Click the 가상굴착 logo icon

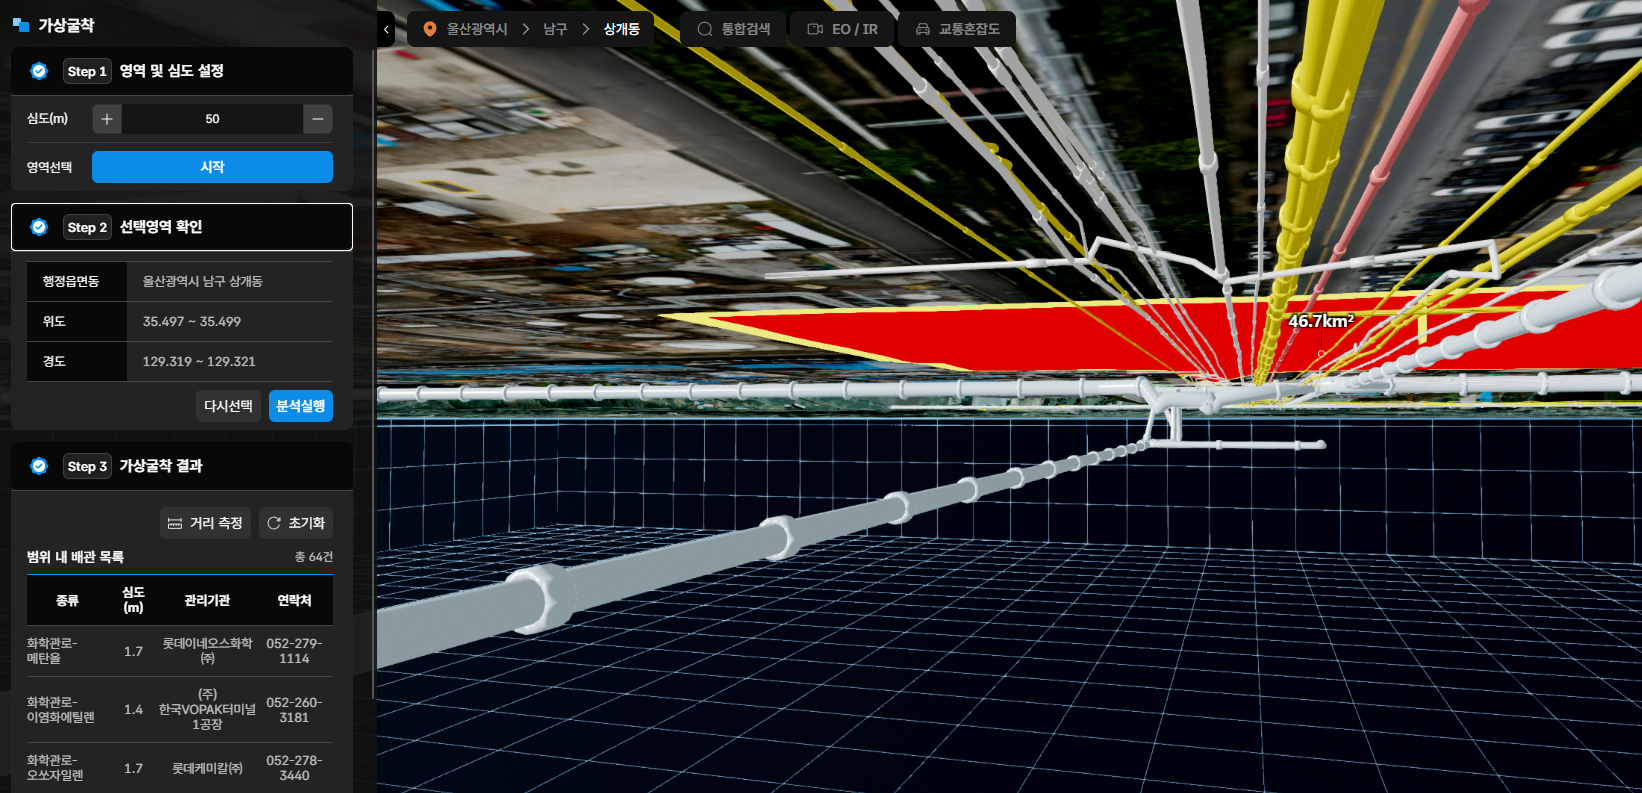pyautogui.click(x=21, y=25)
